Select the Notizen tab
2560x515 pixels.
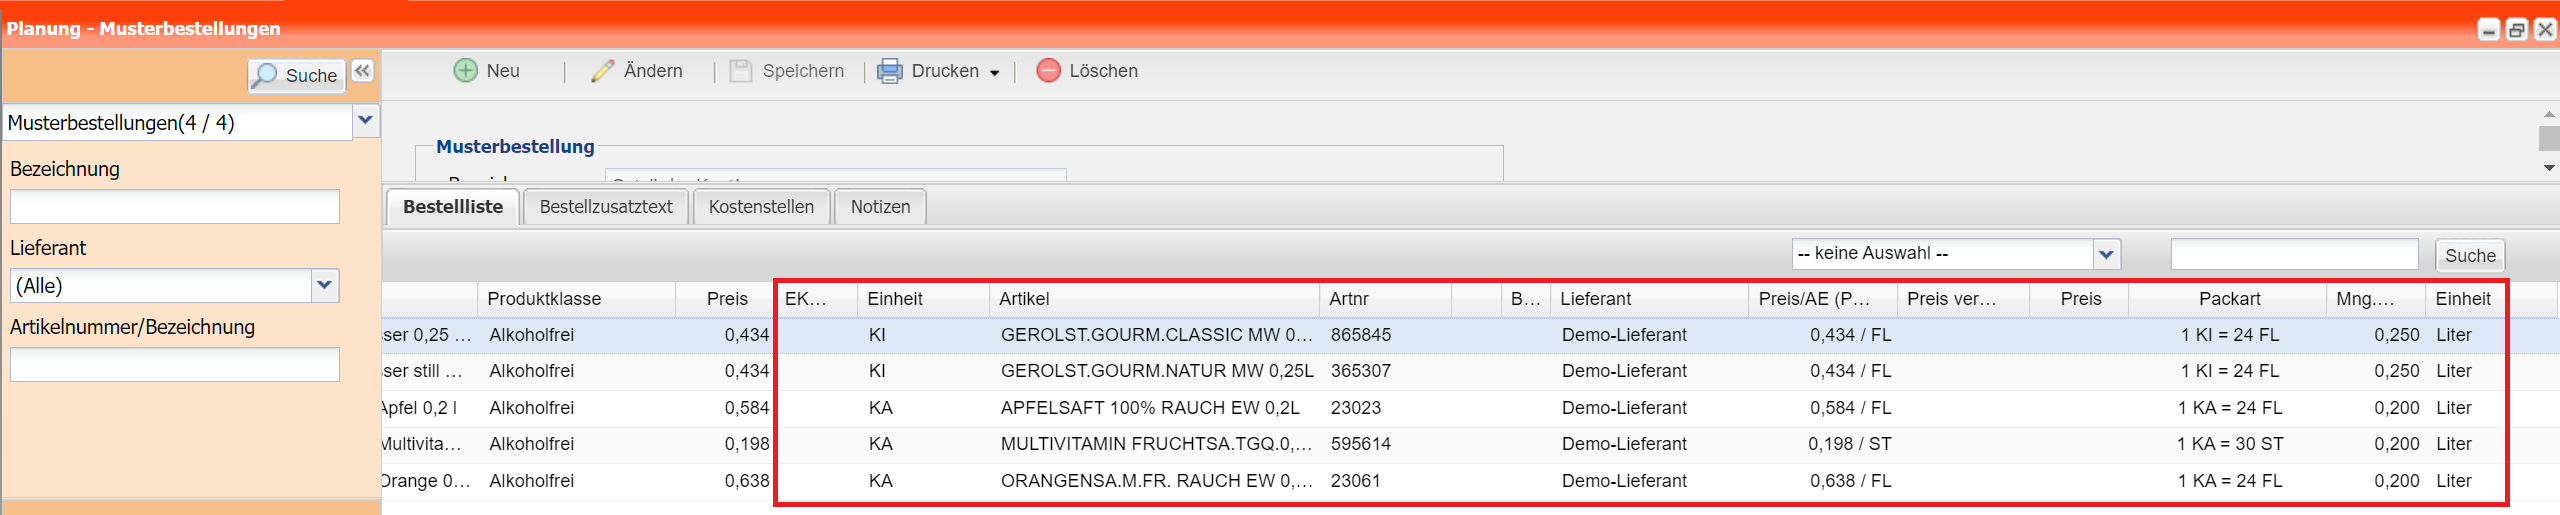880,207
